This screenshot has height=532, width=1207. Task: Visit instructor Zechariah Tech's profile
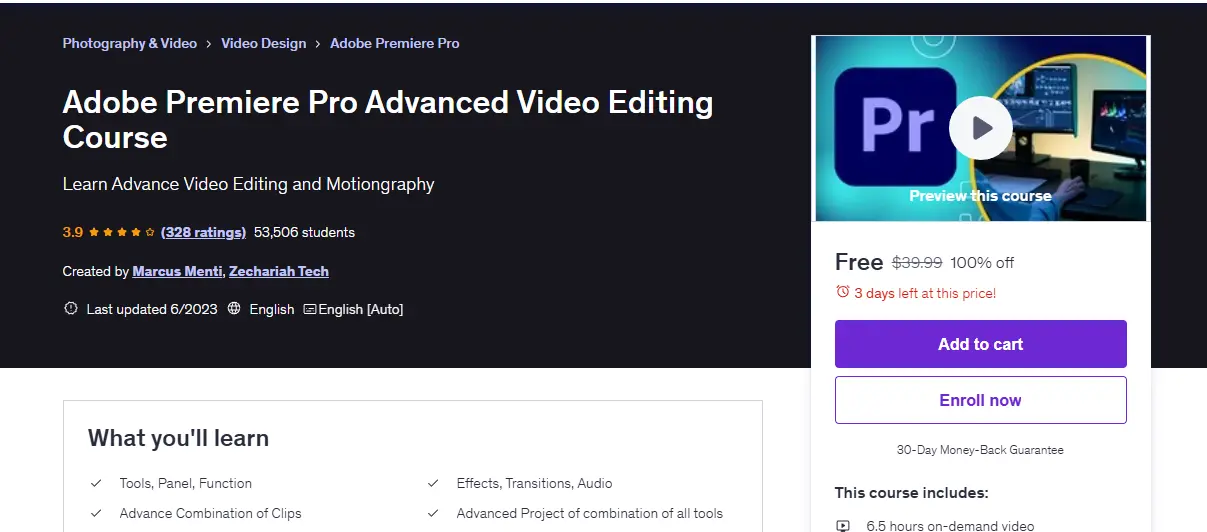(x=279, y=271)
